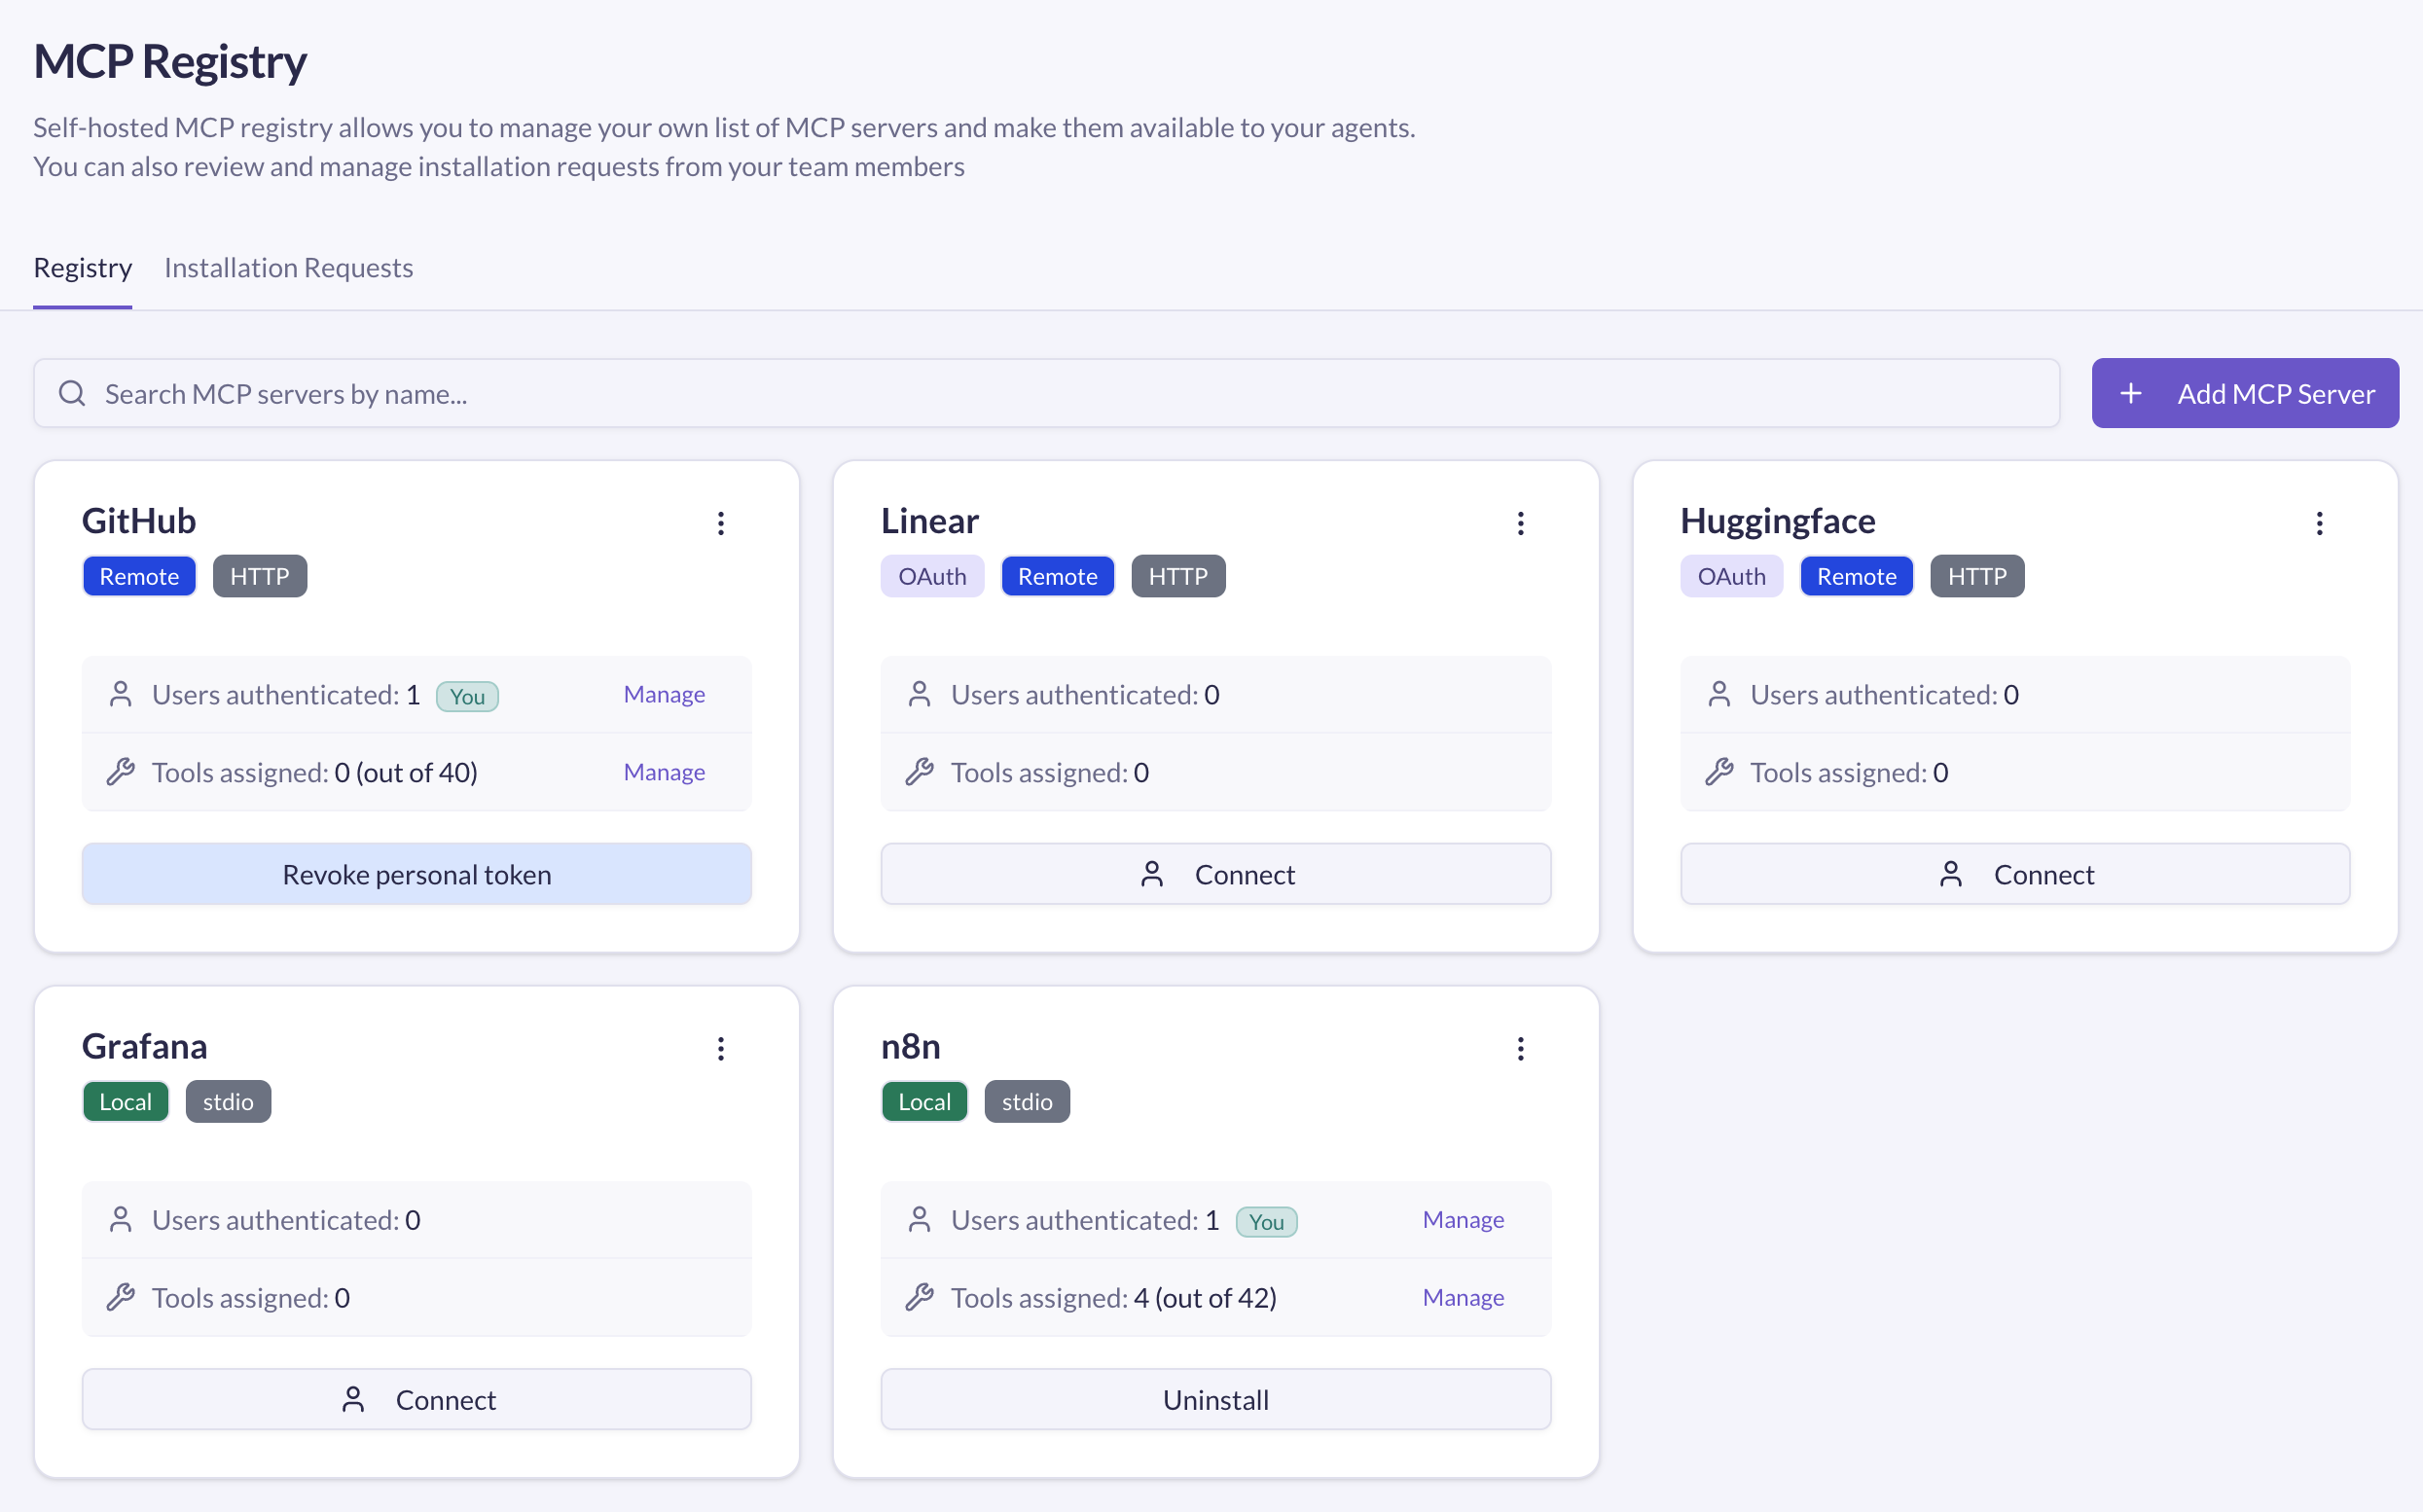2423x1512 pixels.
Task: Connect to the Grafana server
Action: click(x=416, y=1399)
